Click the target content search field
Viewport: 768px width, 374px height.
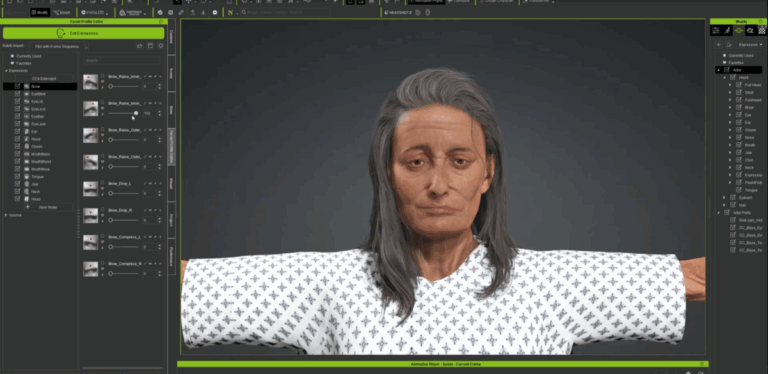[x=285, y=12]
